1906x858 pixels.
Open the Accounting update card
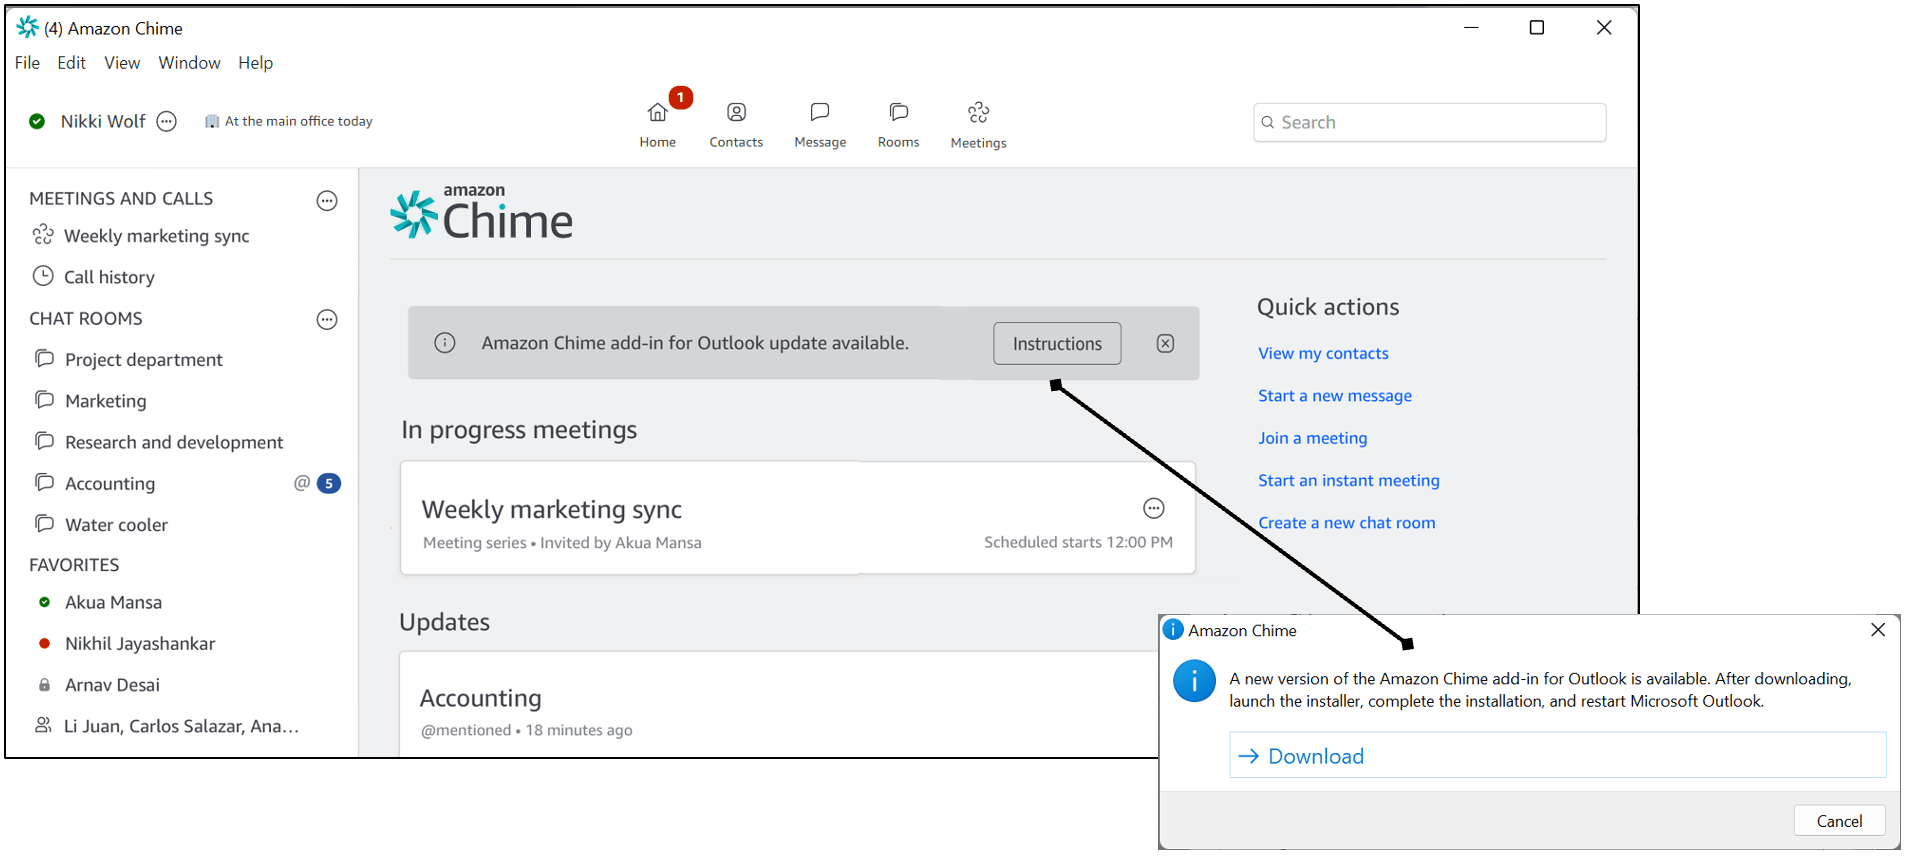pyautogui.click(x=779, y=704)
